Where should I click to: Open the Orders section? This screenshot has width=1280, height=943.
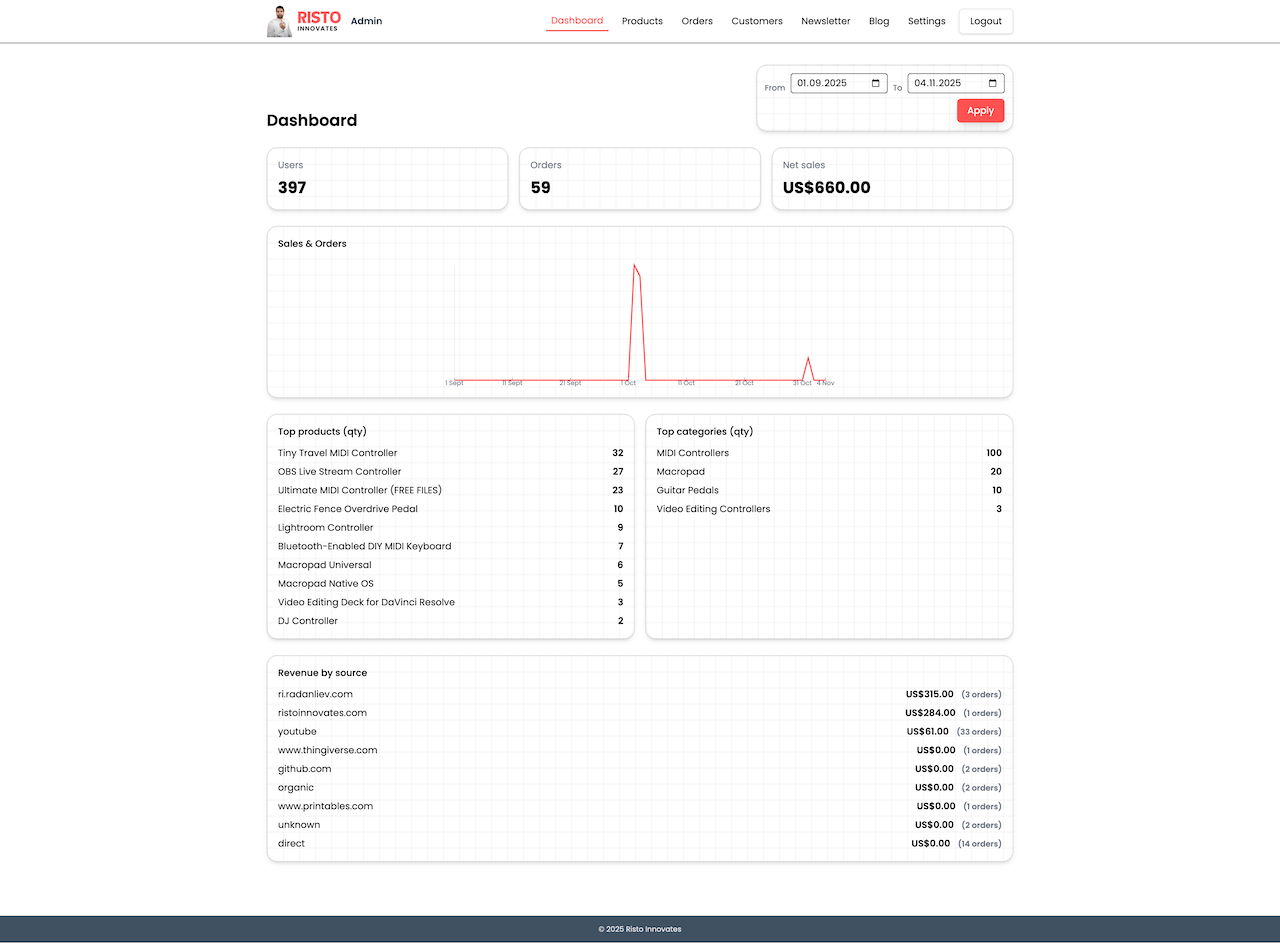coord(697,21)
